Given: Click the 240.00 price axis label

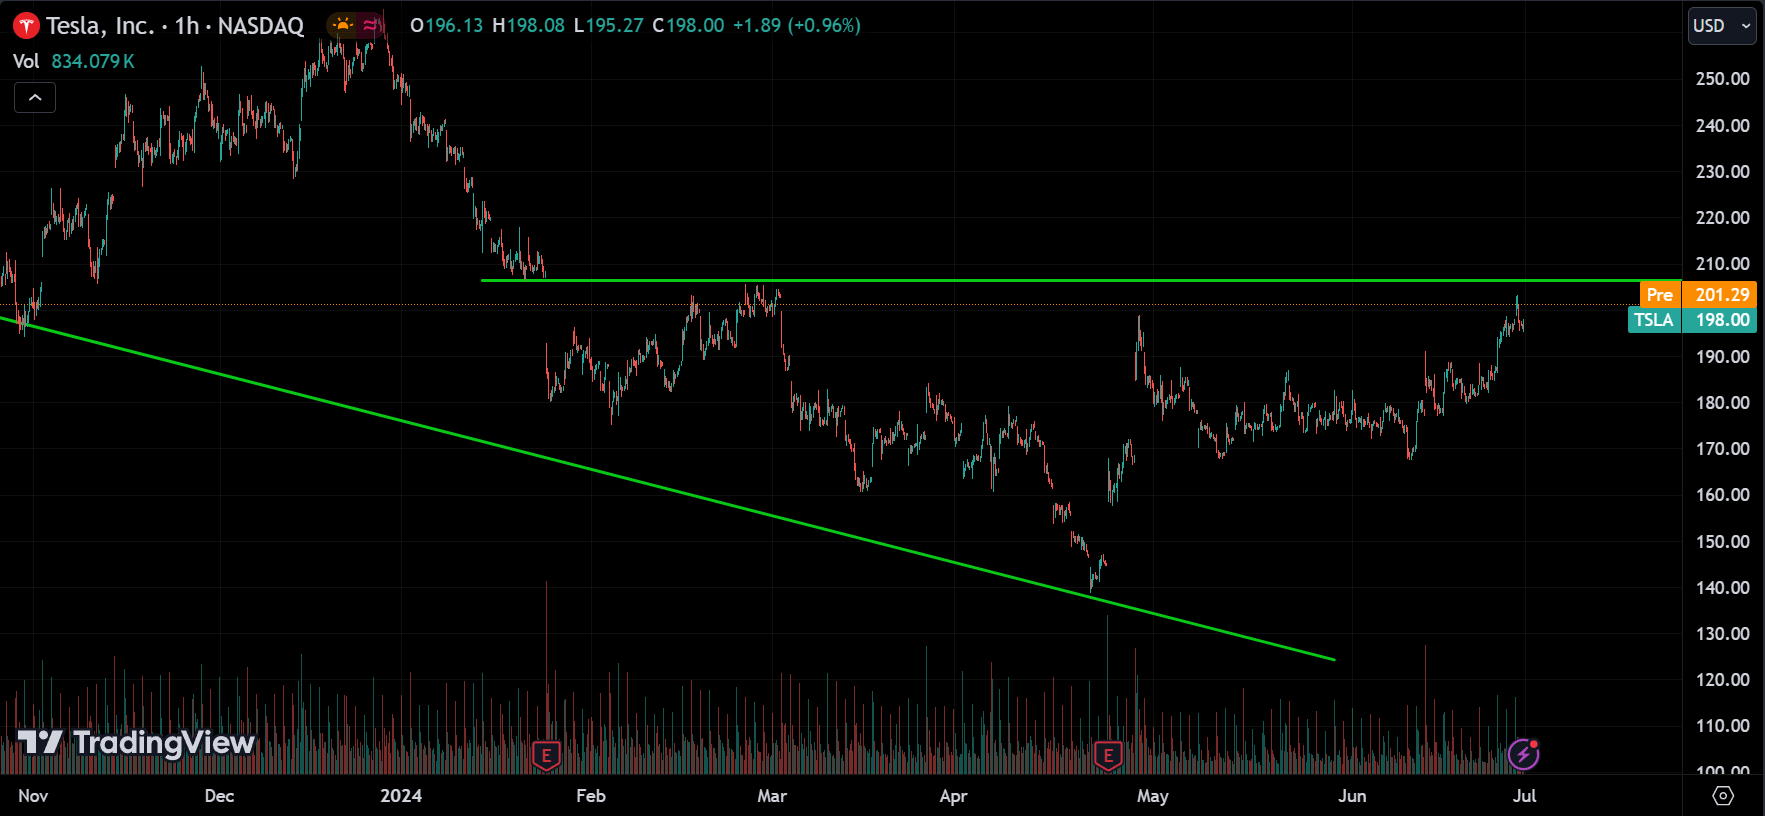Looking at the screenshot, I should 1722,125.
